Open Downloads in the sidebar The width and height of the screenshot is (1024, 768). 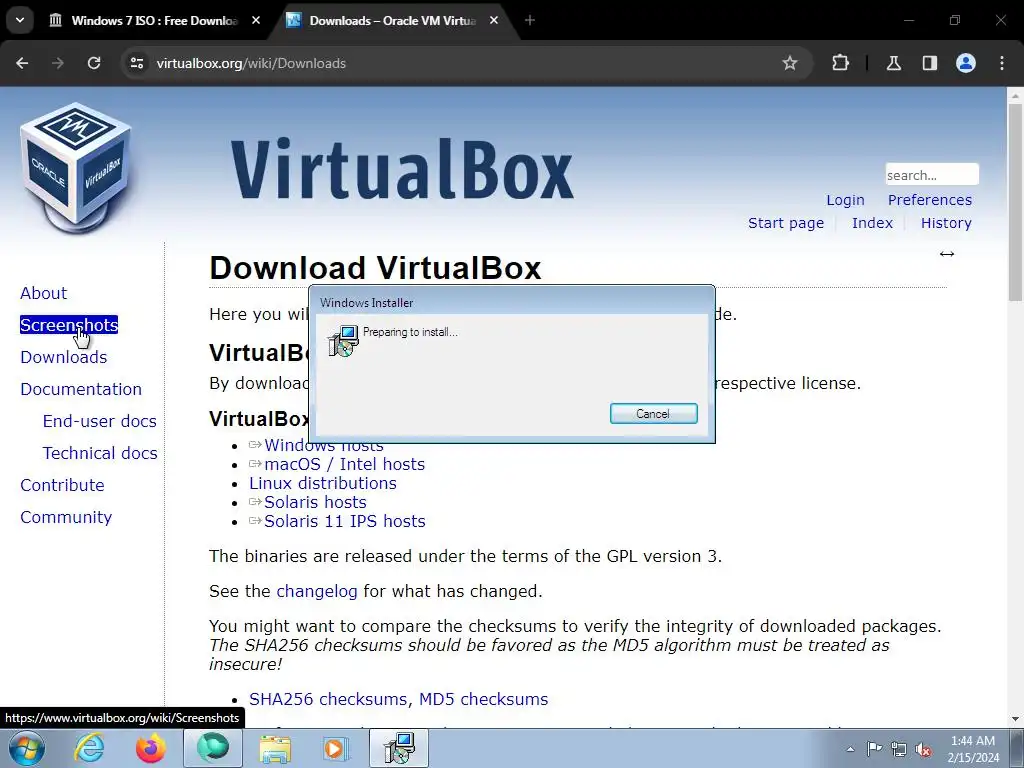(x=63, y=357)
